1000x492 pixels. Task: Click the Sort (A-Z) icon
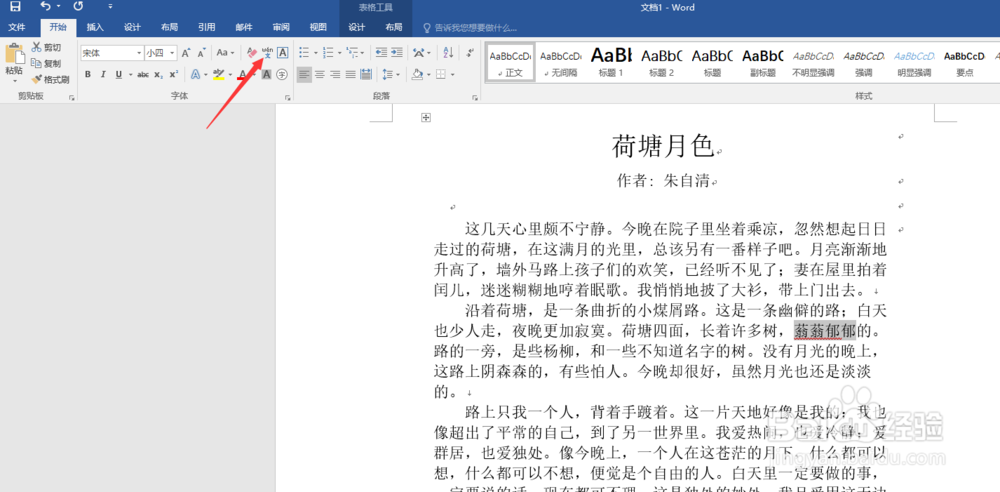tap(448, 52)
